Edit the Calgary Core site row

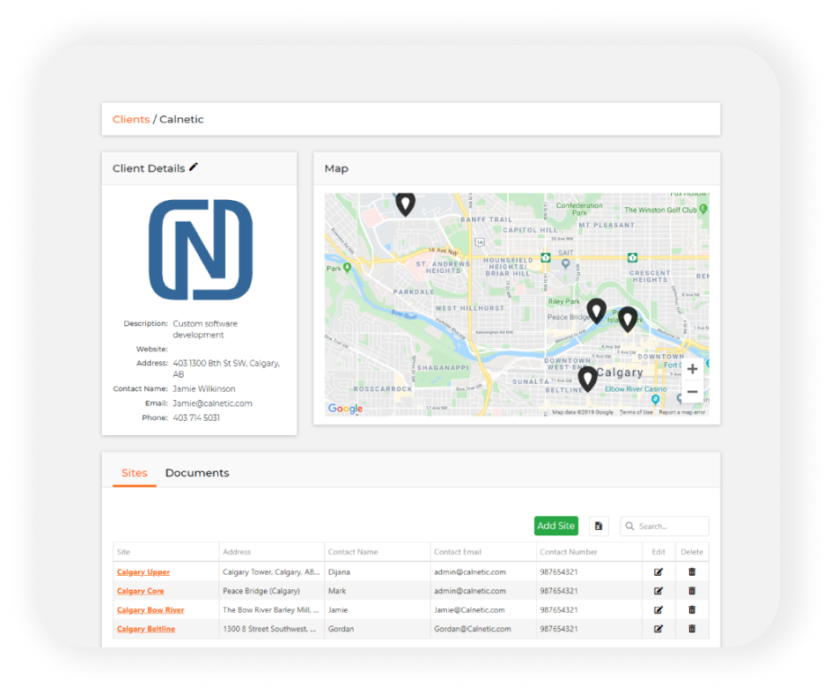point(658,591)
